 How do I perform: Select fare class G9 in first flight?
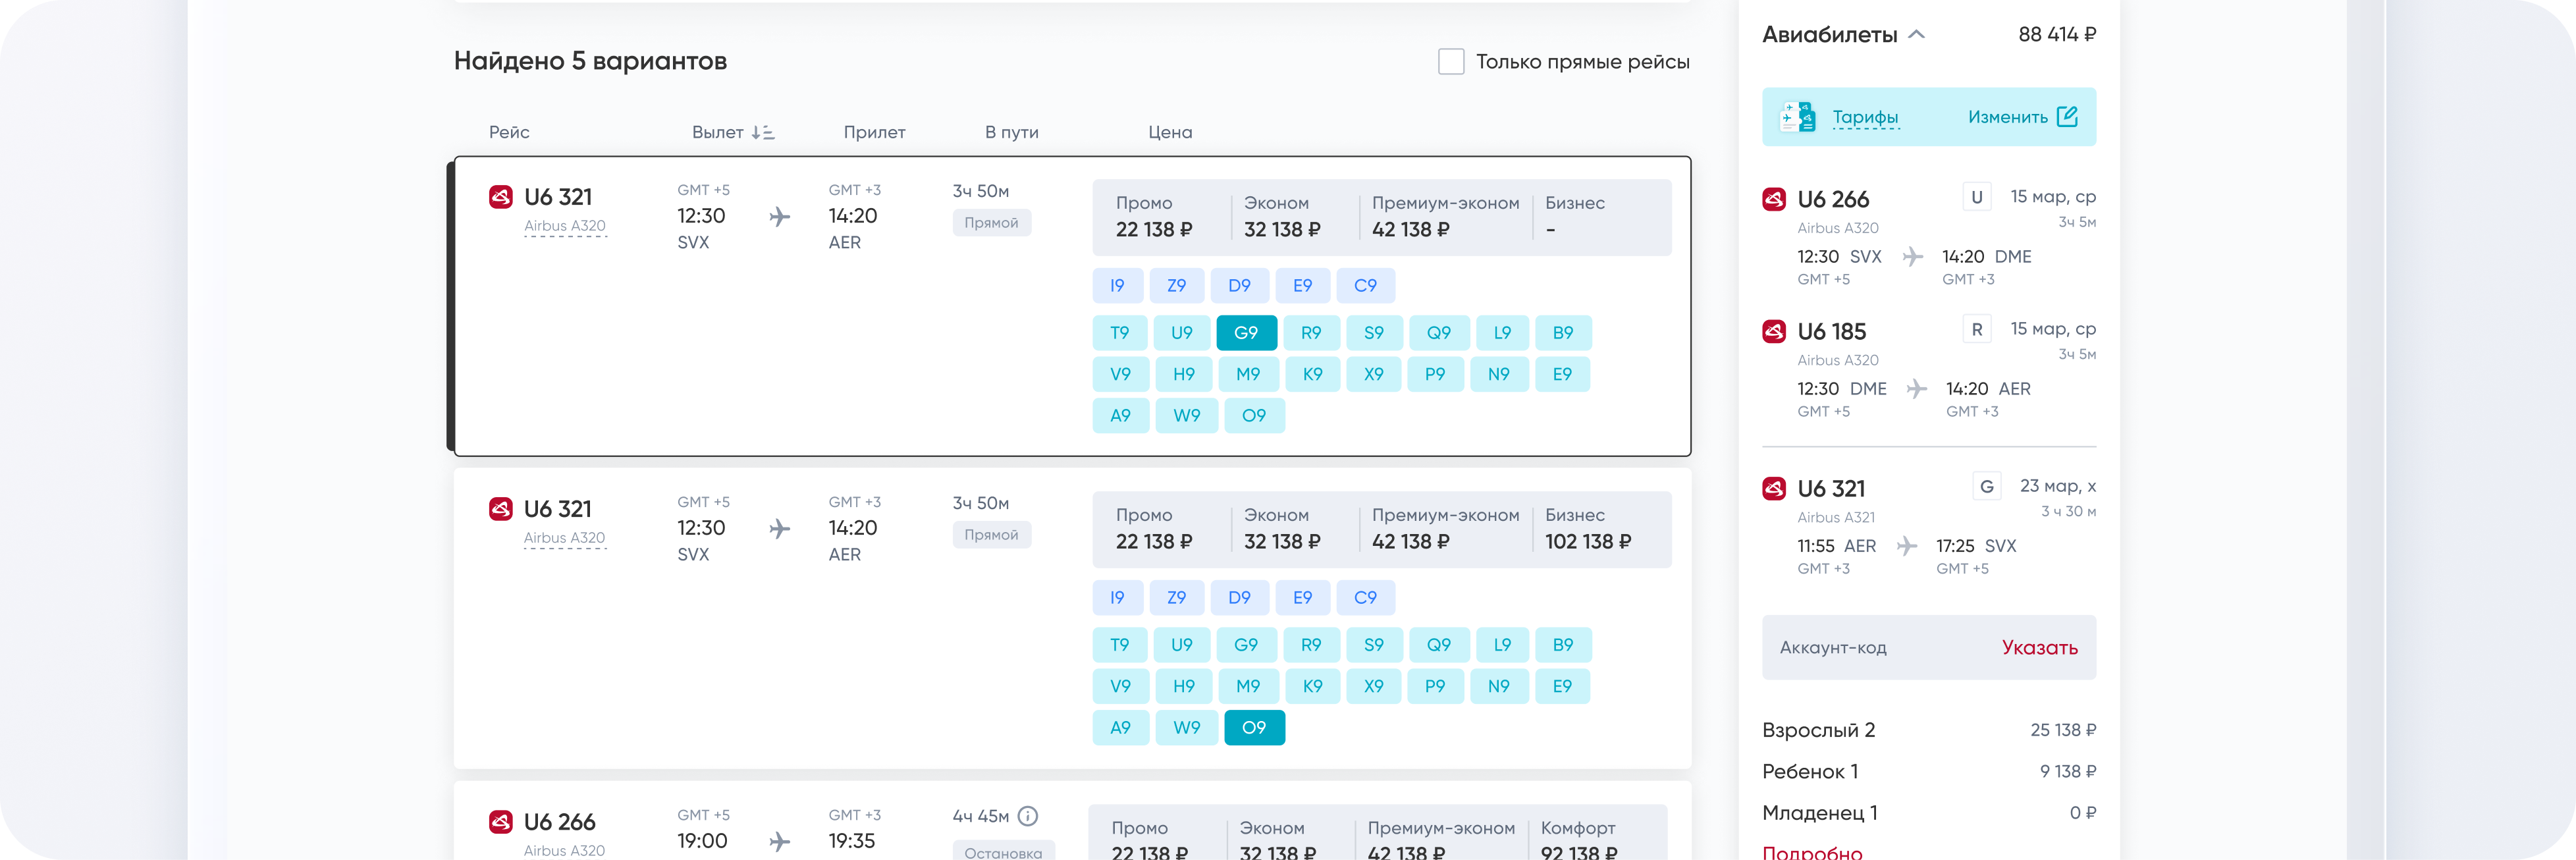tap(1246, 333)
